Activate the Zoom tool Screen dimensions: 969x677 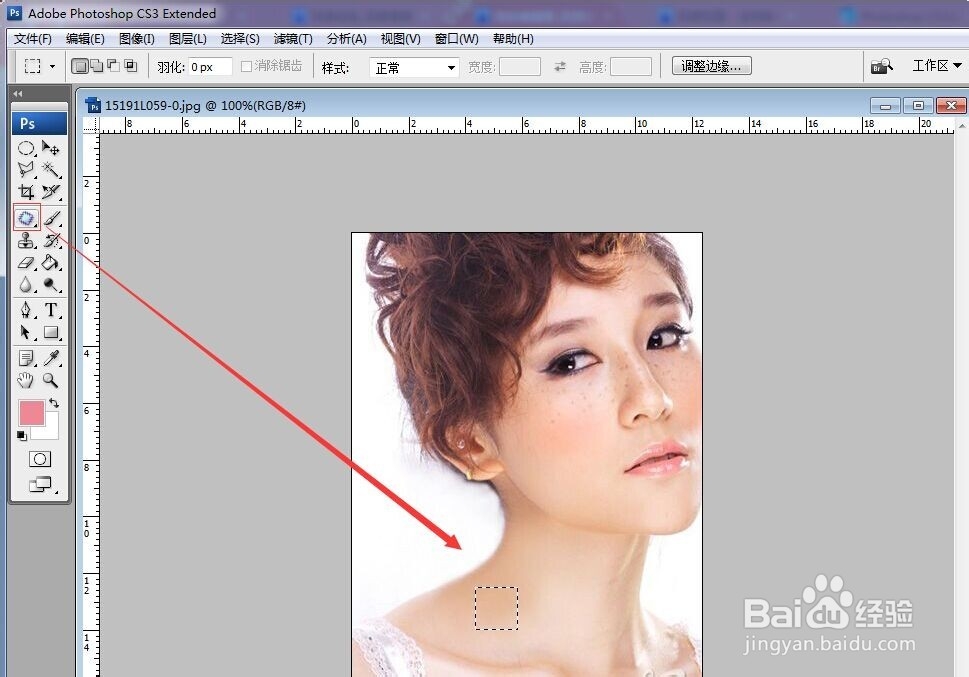(x=52, y=379)
